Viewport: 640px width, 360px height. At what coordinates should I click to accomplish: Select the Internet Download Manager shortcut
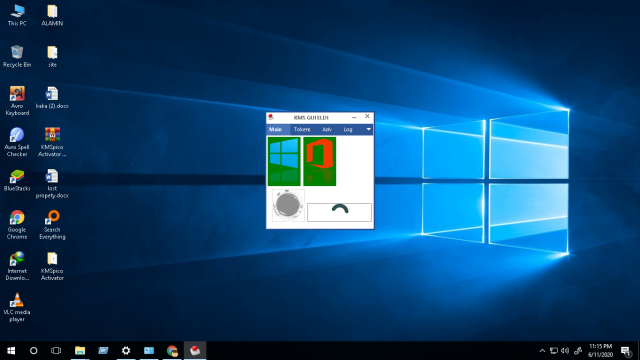pyautogui.click(x=17, y=266)
